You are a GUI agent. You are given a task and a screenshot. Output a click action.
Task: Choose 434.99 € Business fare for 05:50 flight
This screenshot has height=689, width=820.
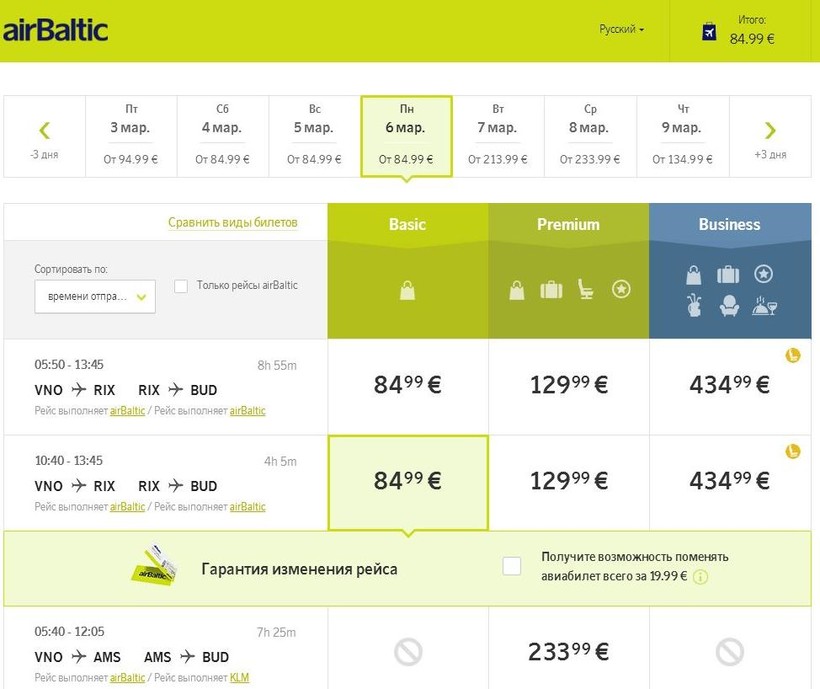[x=730, y=386]
